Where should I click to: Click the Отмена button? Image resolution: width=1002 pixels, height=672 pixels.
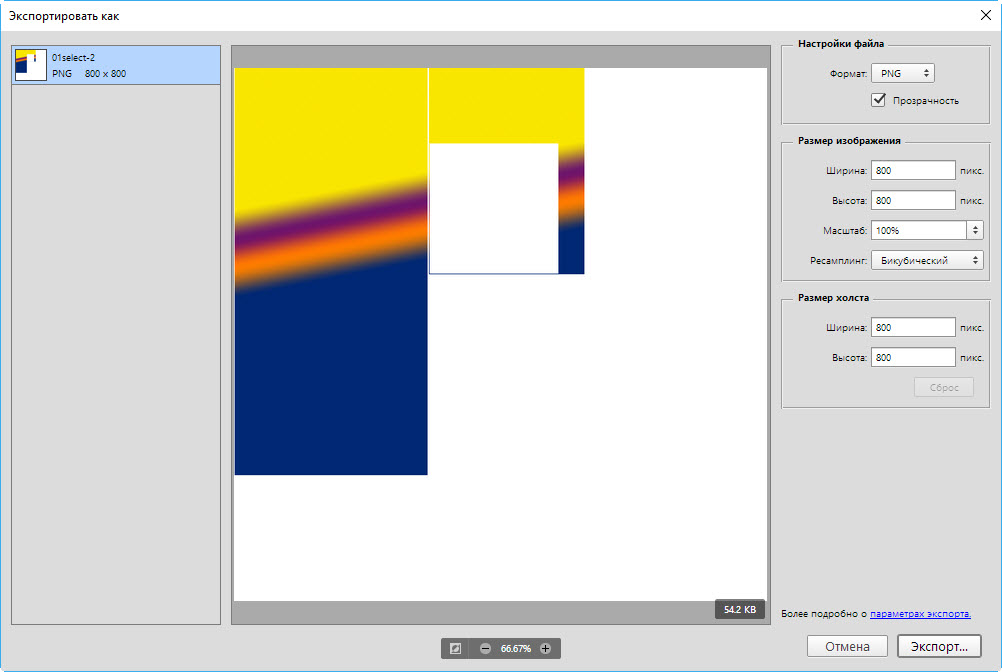point(847,647)
